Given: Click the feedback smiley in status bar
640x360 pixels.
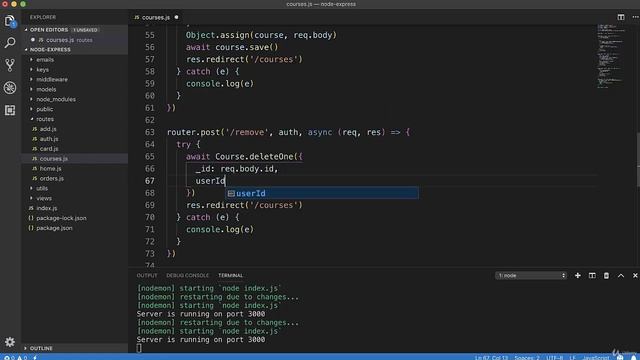Looking at the screenshot, I should [620, 357].
